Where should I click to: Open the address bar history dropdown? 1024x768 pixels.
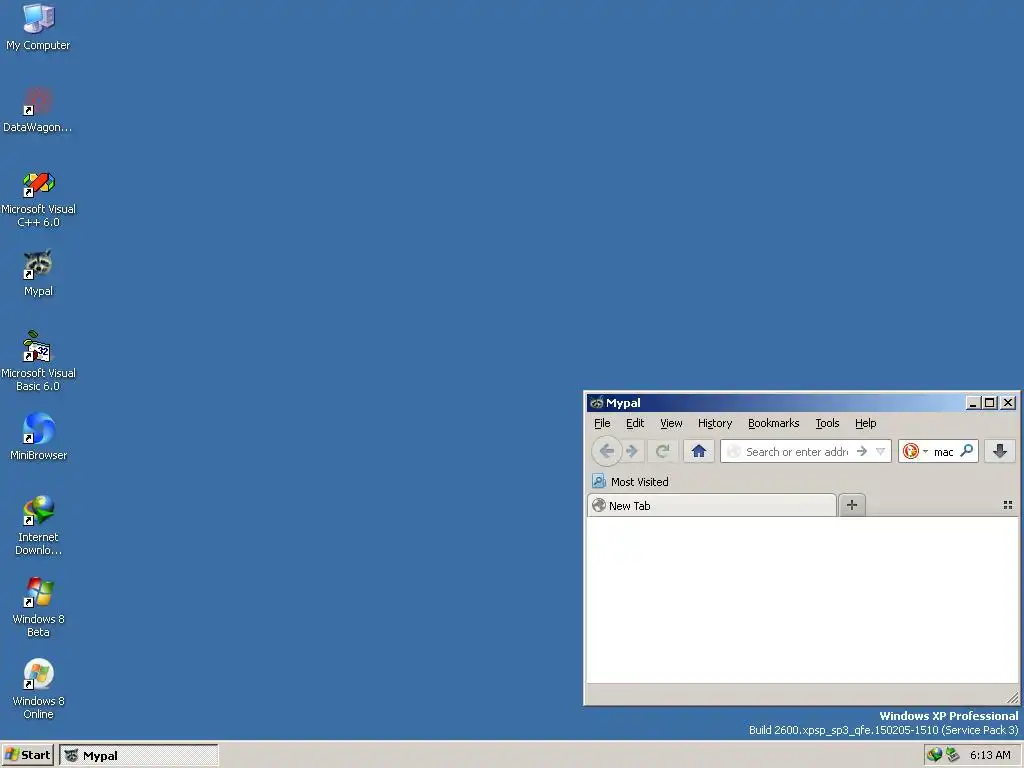click(880, 451)
